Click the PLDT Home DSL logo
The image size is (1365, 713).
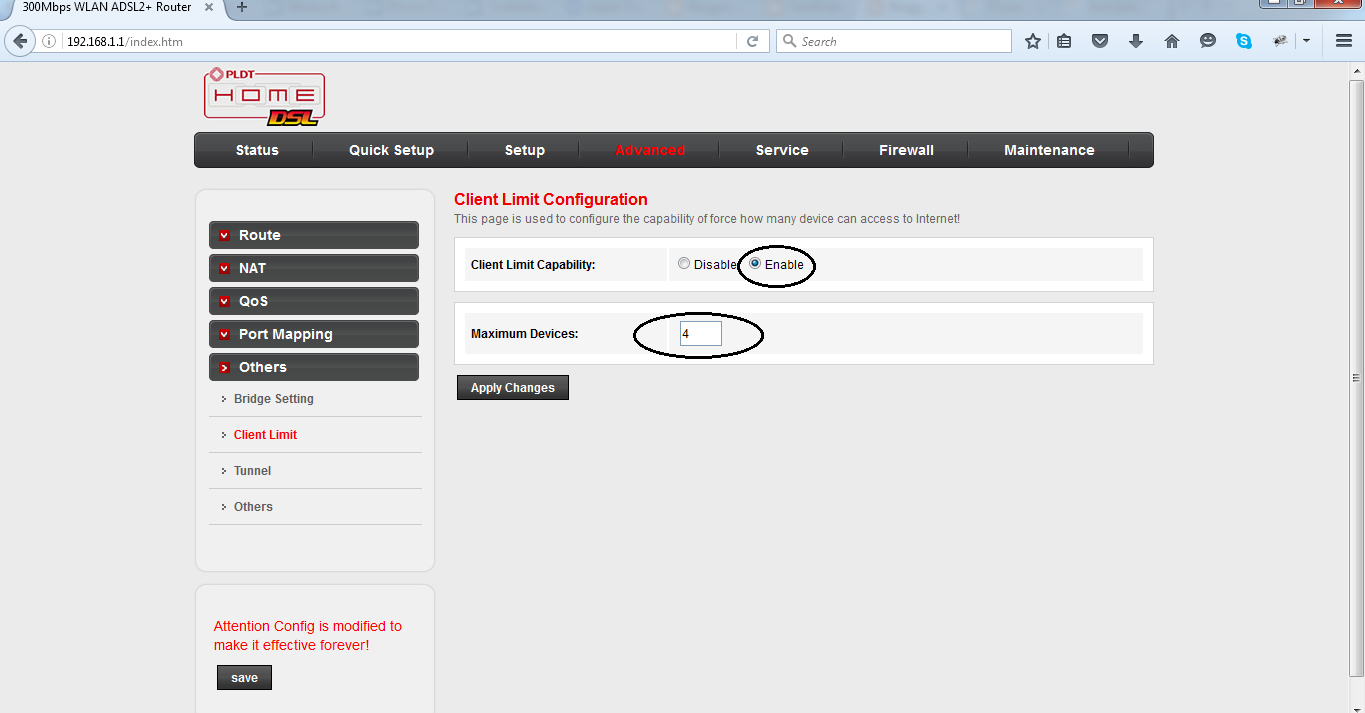[x=264, y=95]
